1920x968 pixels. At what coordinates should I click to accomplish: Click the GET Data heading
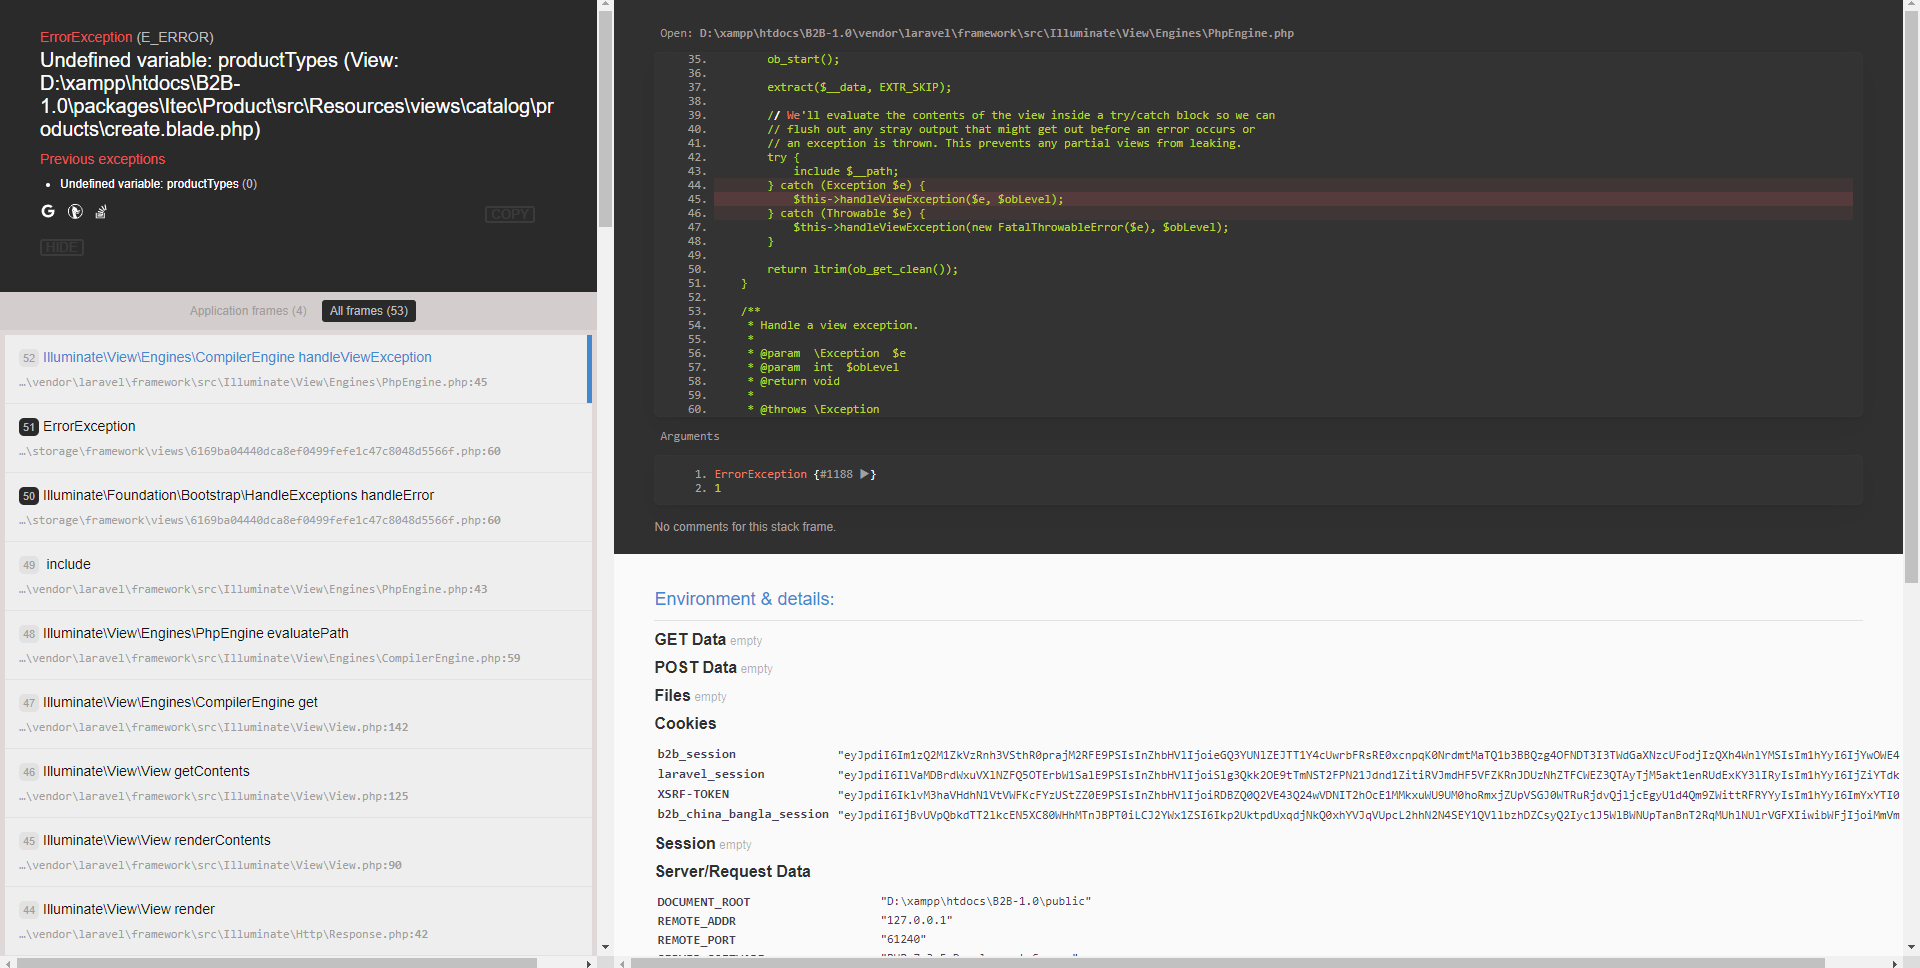[690, 639]
